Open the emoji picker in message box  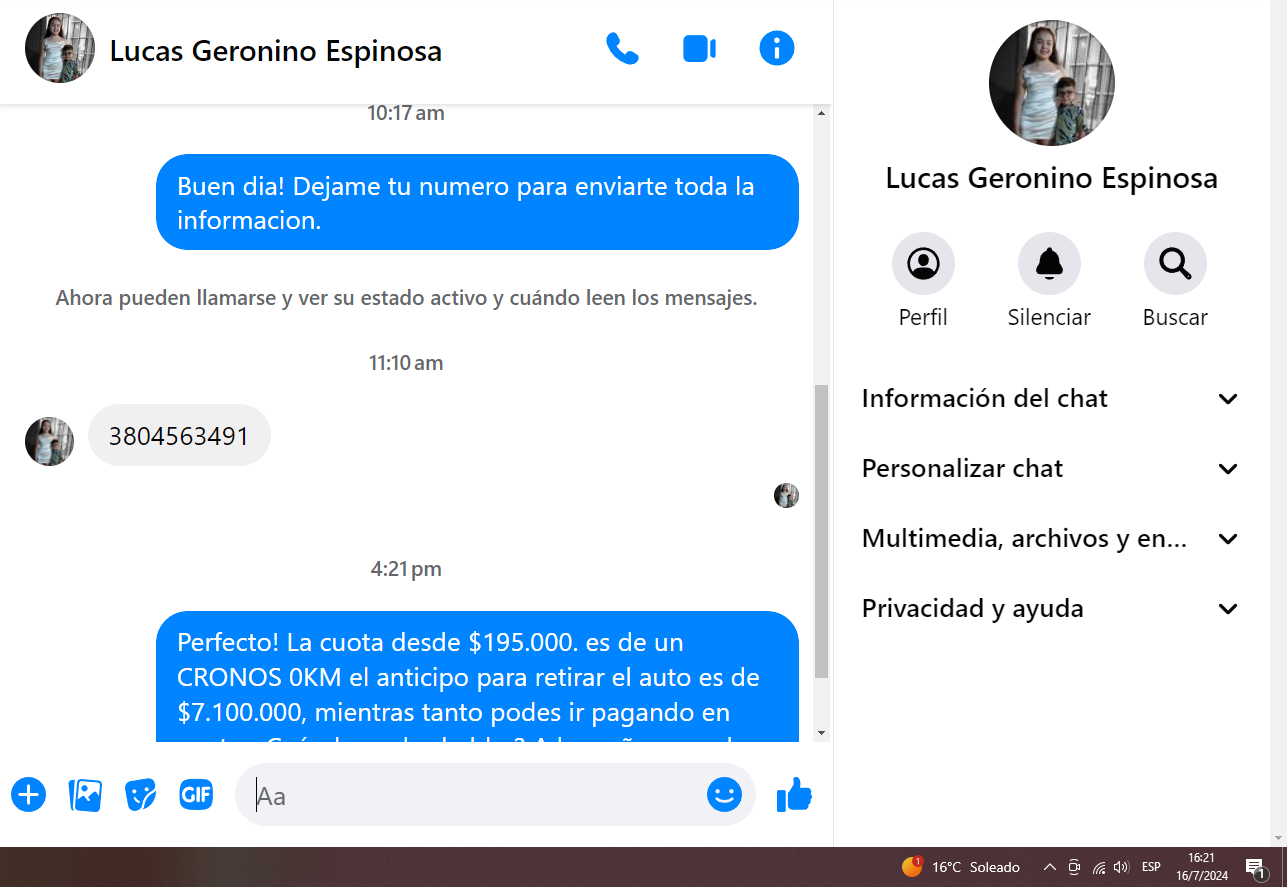pos(724,795)
